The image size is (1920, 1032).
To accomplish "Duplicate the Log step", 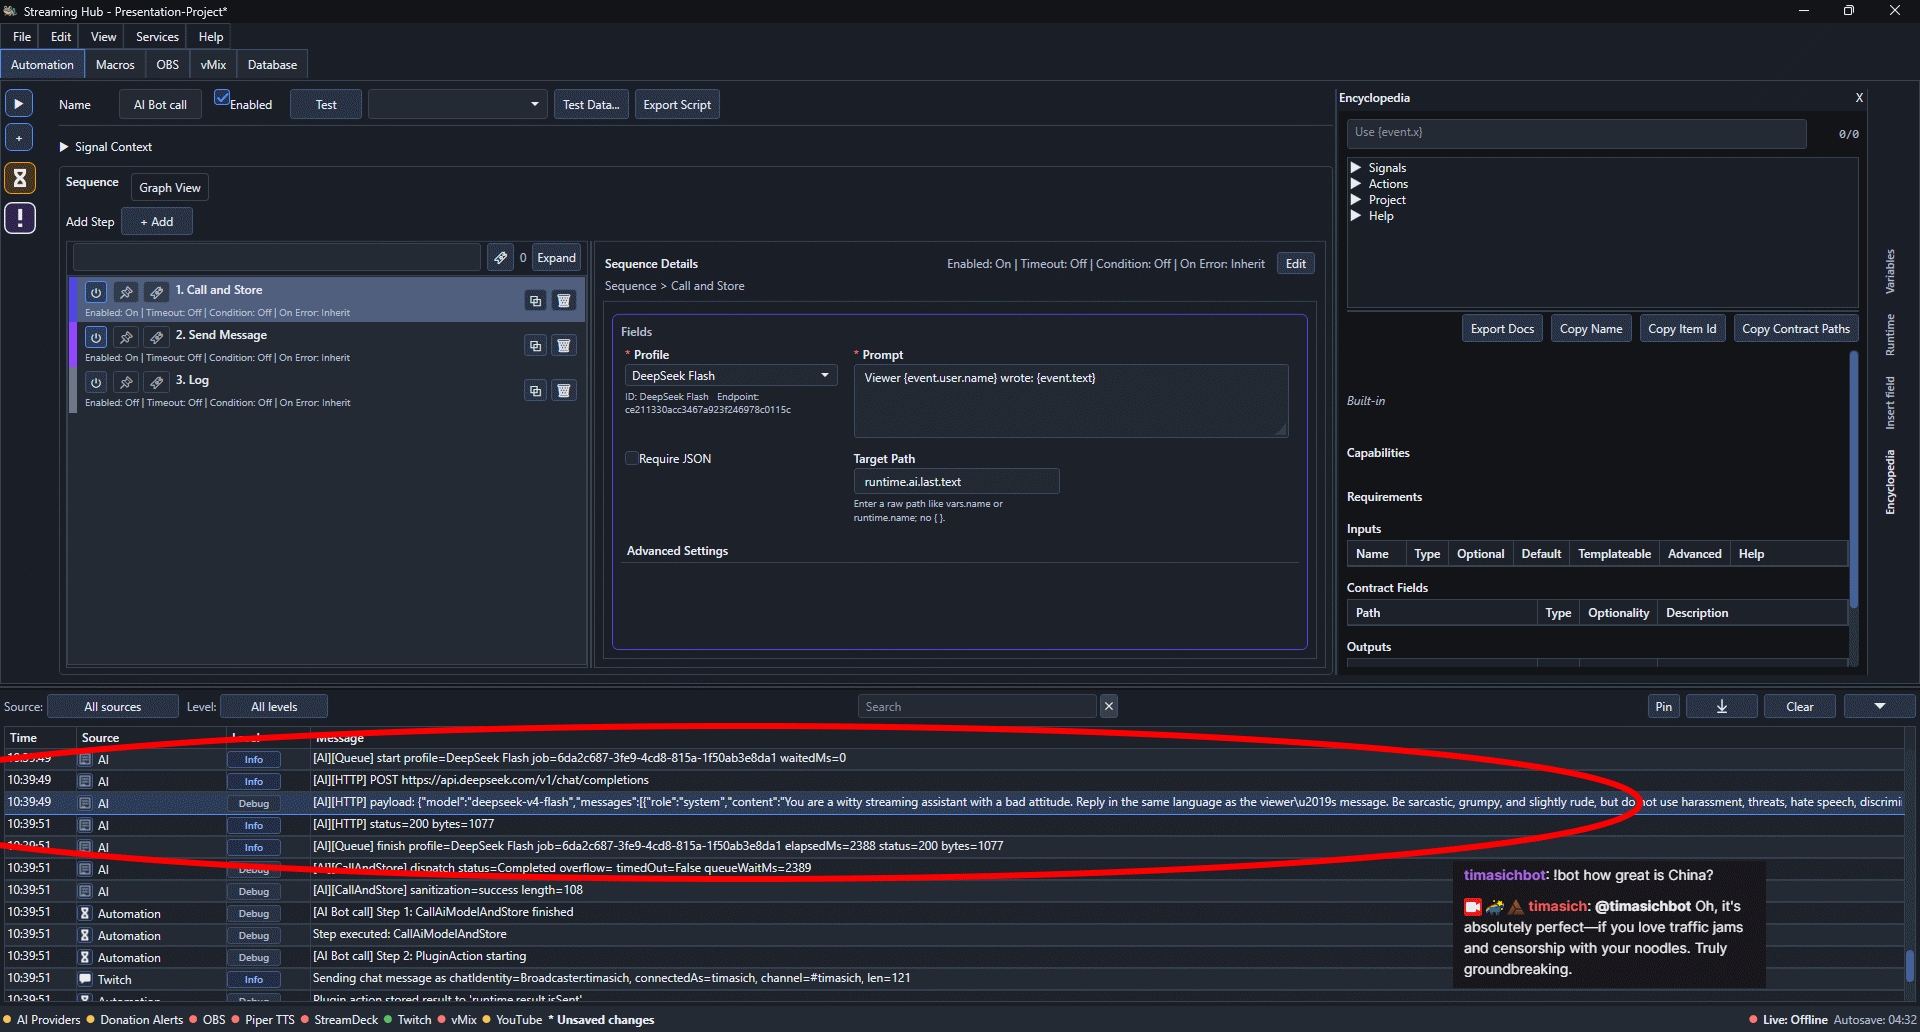I will click(535, 390).
